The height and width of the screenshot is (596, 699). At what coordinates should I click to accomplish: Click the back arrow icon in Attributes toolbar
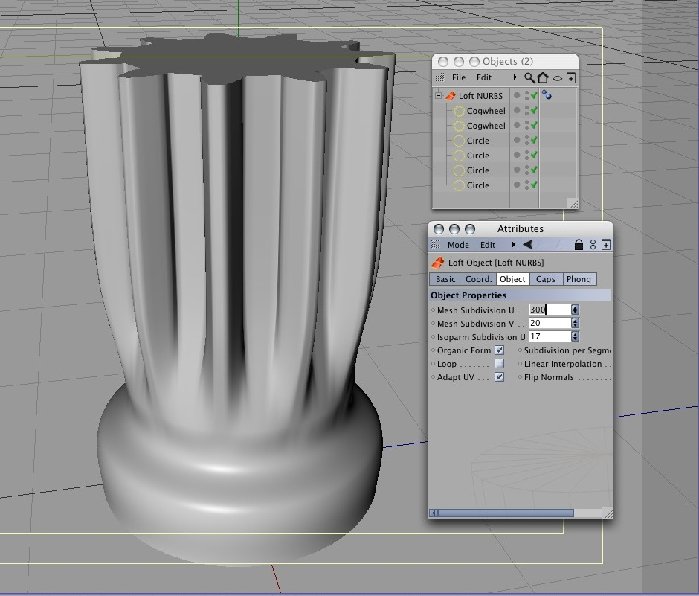[x=527, y=244]
